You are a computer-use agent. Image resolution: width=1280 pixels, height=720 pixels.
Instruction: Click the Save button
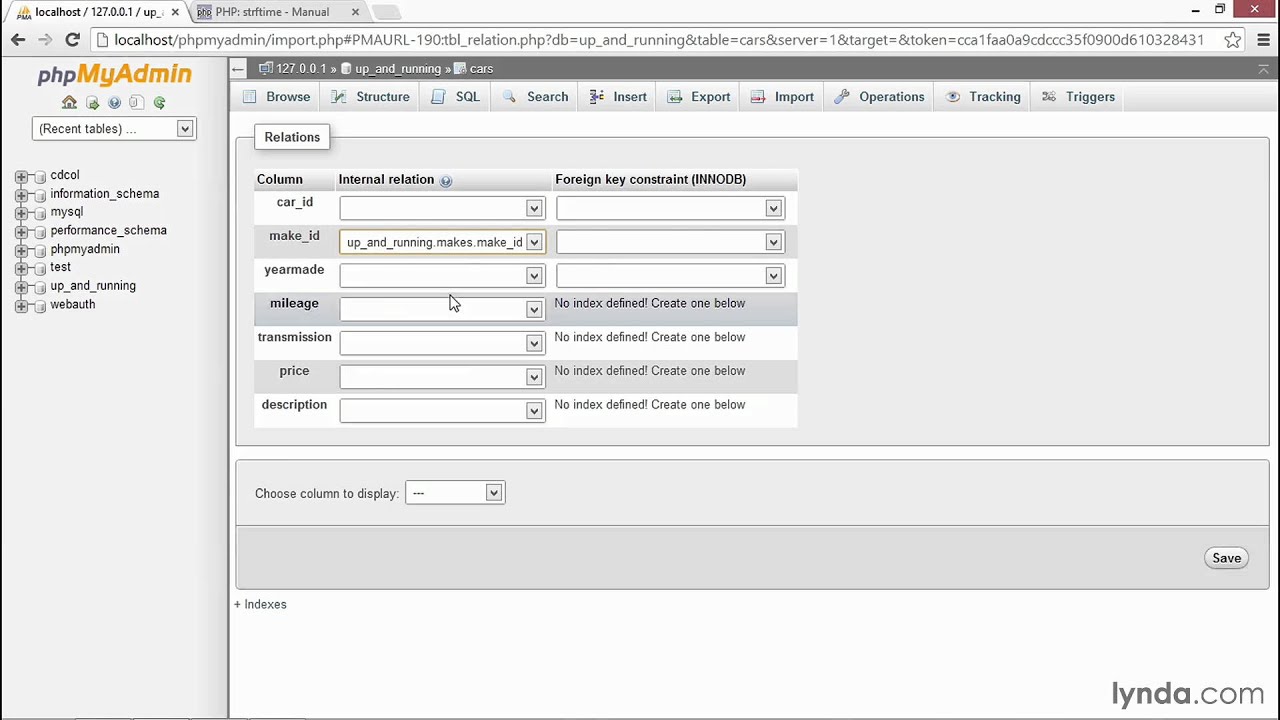1226,558
